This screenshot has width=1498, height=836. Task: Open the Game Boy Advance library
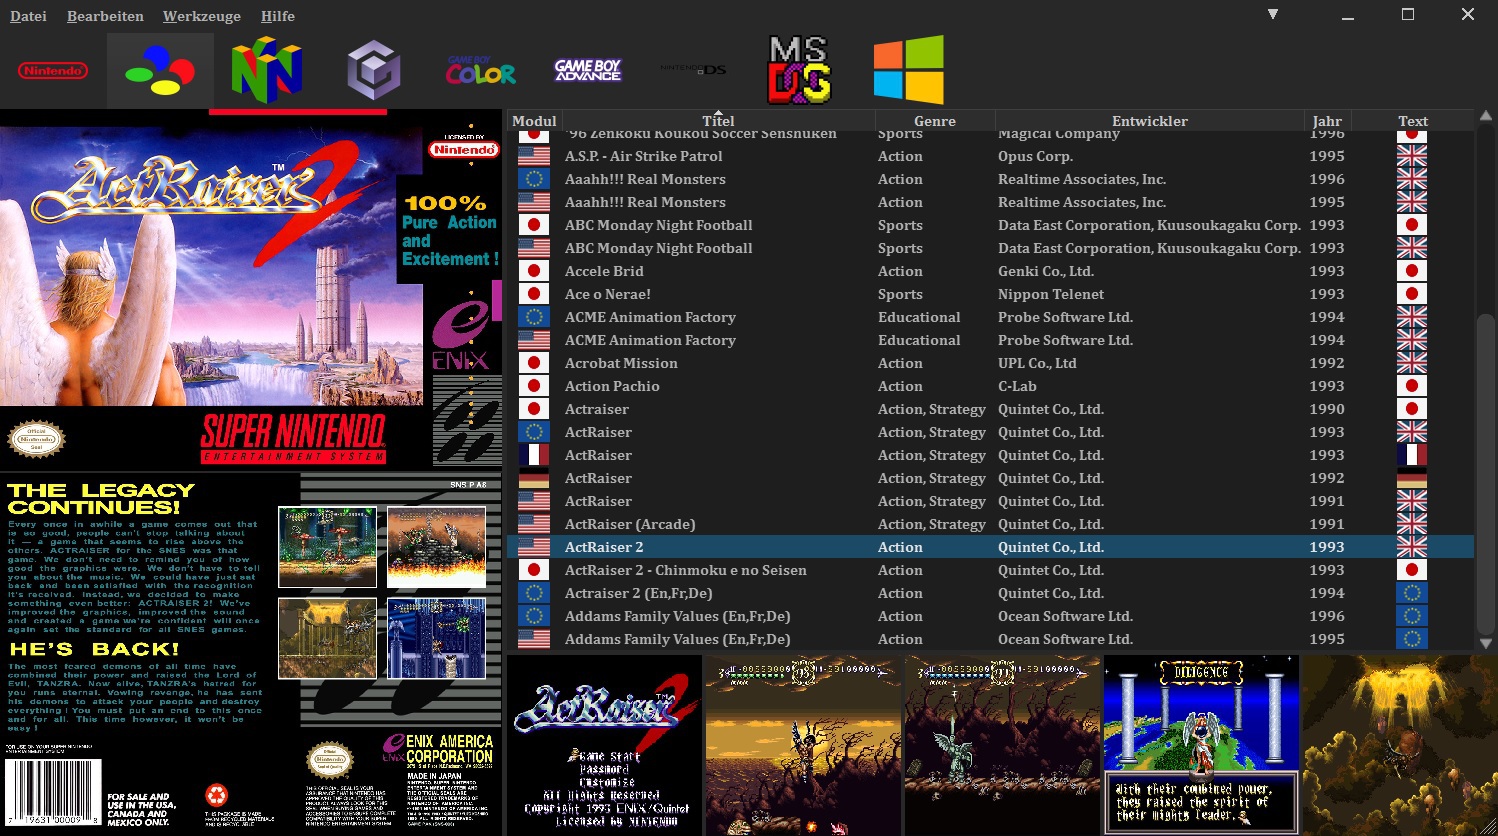588,70
